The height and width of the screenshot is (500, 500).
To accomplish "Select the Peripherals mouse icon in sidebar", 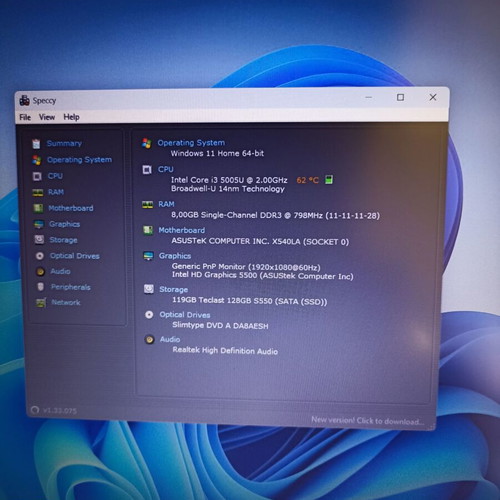I will point(40,287).
